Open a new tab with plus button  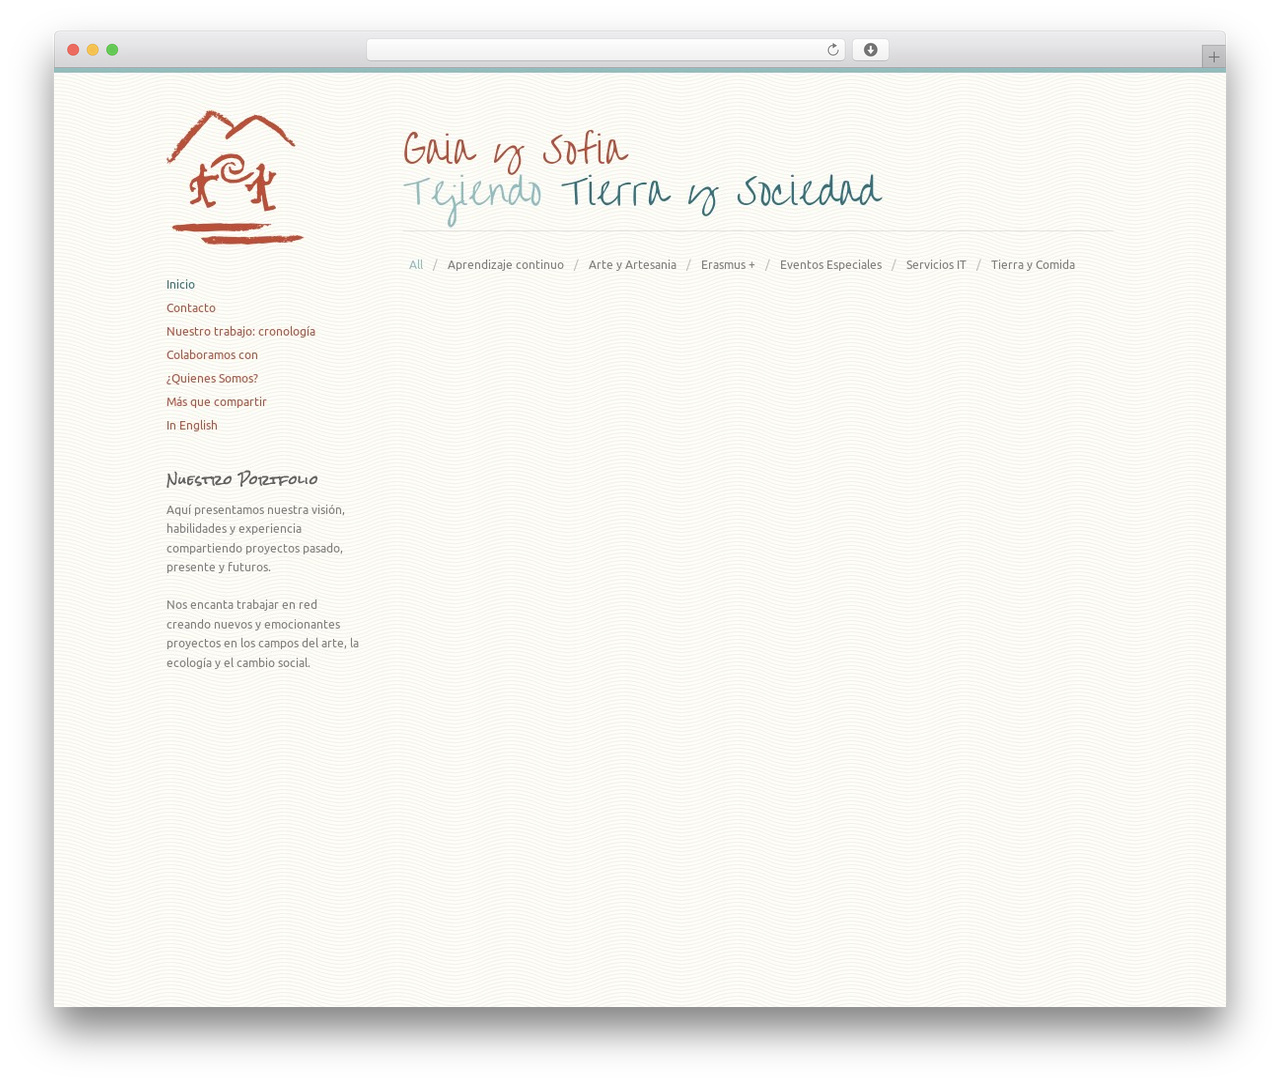pos(1213,57)
